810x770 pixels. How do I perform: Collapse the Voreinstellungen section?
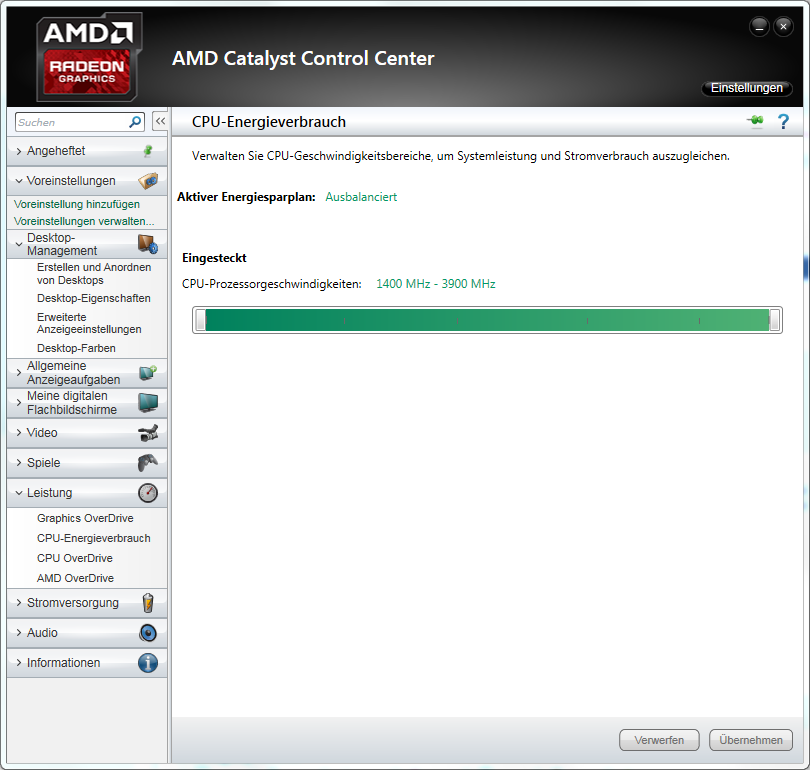coord(19,181)
